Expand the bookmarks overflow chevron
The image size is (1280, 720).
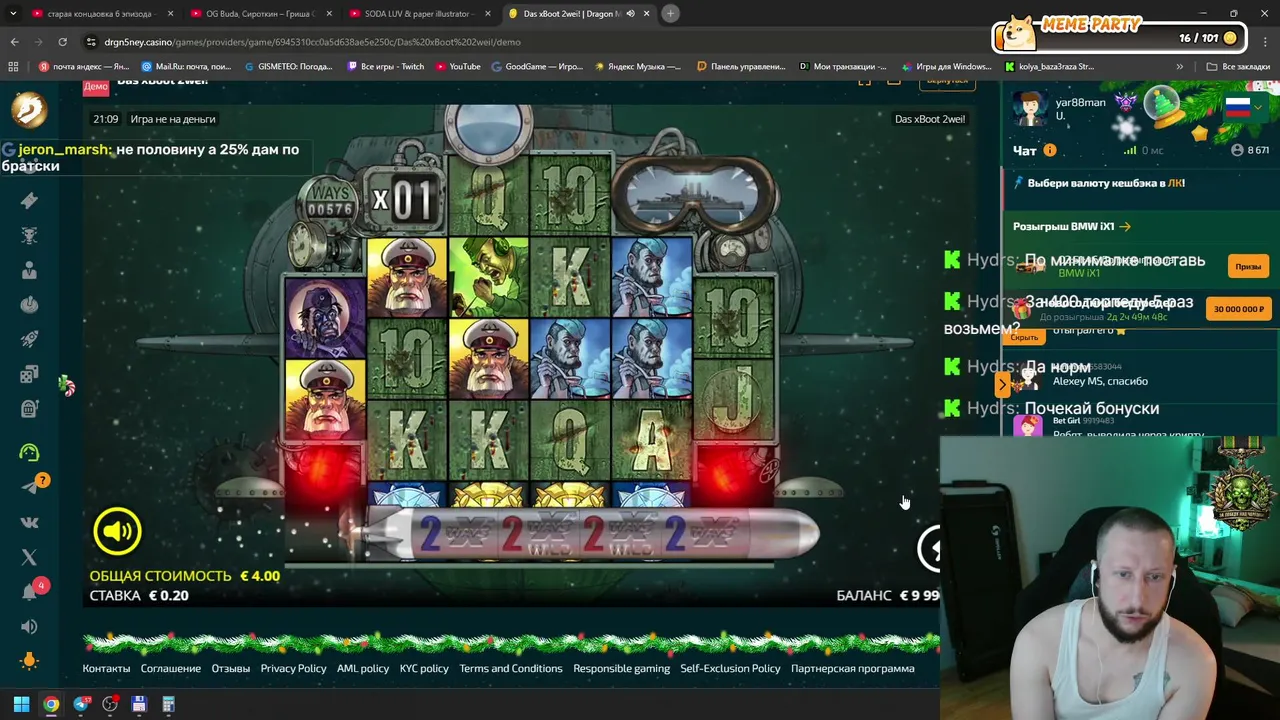point(1179,67)
